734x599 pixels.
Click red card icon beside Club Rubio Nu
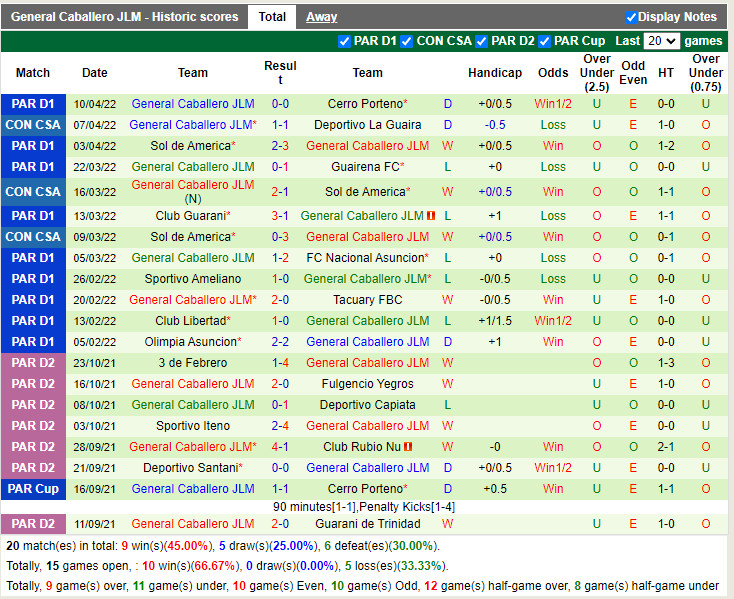click(408, 447)
